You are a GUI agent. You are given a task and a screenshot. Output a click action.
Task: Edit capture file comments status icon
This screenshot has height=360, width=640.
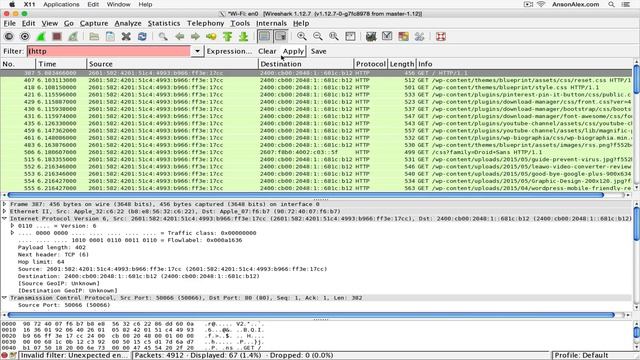coord(13,356)
